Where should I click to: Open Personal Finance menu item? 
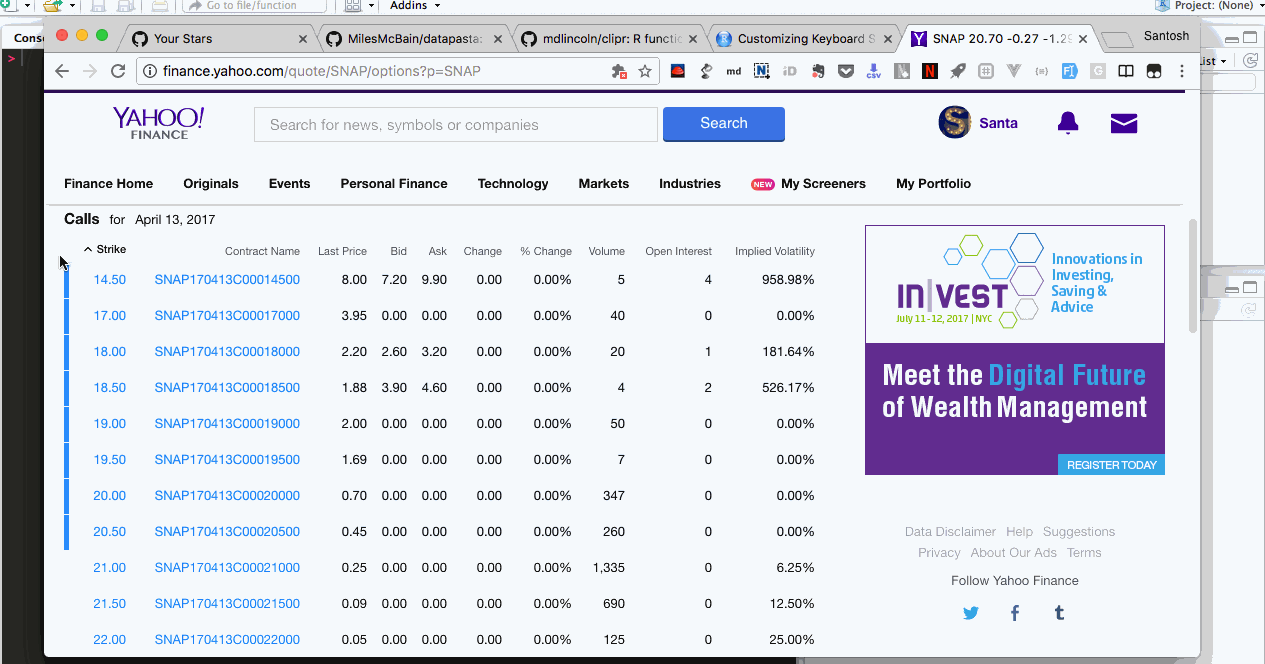pyautogui.click(x=394, y=184)
